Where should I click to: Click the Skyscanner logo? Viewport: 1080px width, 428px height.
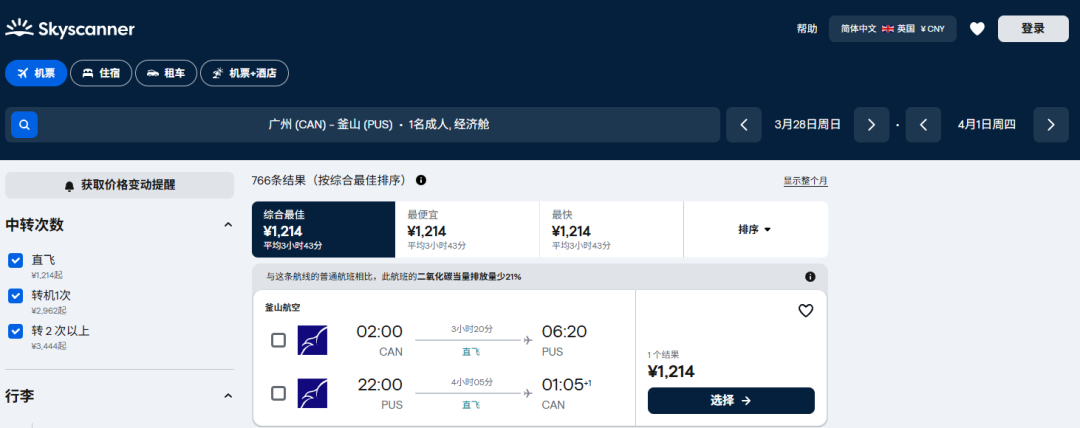pyautogui.click(x=70, y=29)
